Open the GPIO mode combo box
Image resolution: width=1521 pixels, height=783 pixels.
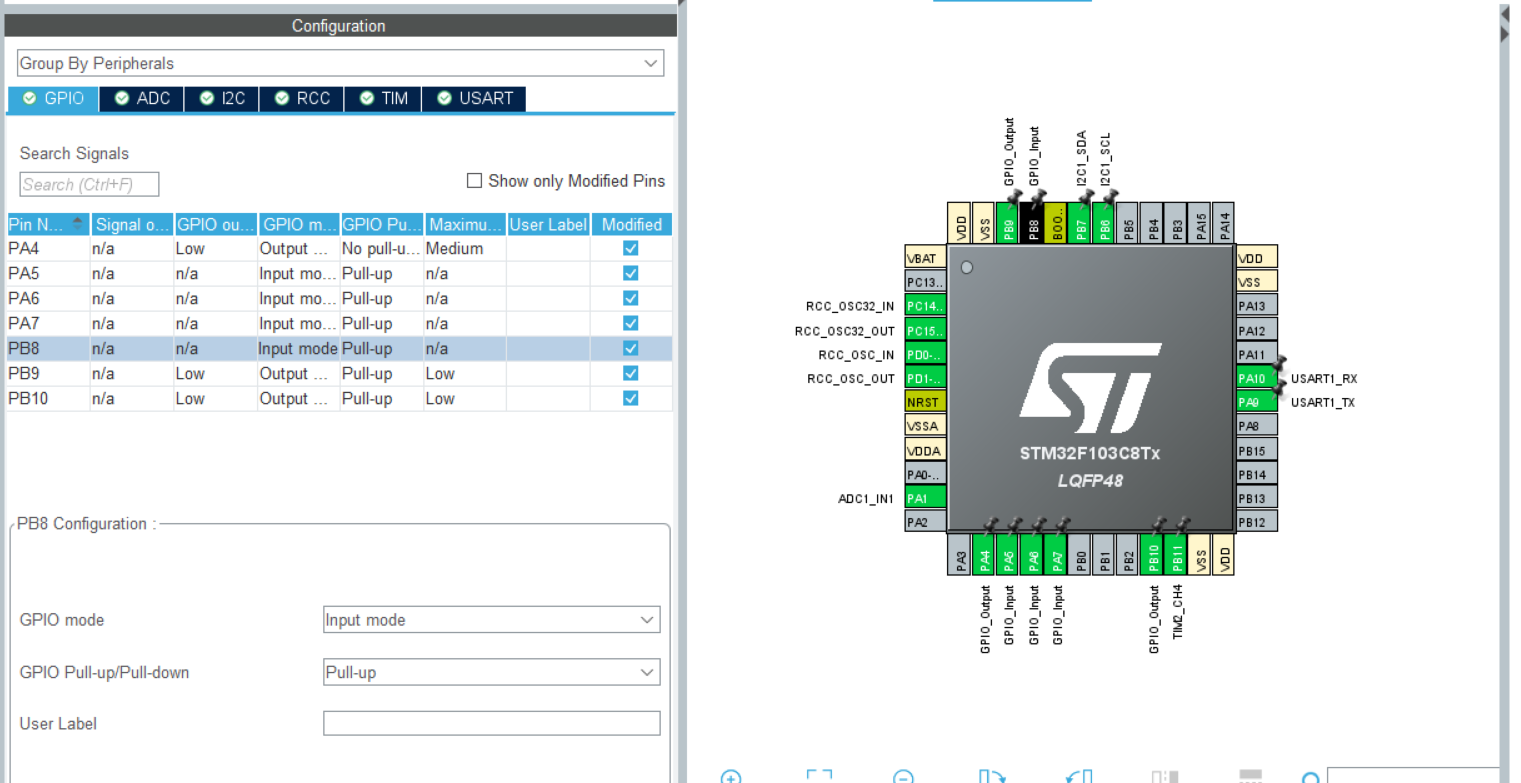tap(491, 620)
